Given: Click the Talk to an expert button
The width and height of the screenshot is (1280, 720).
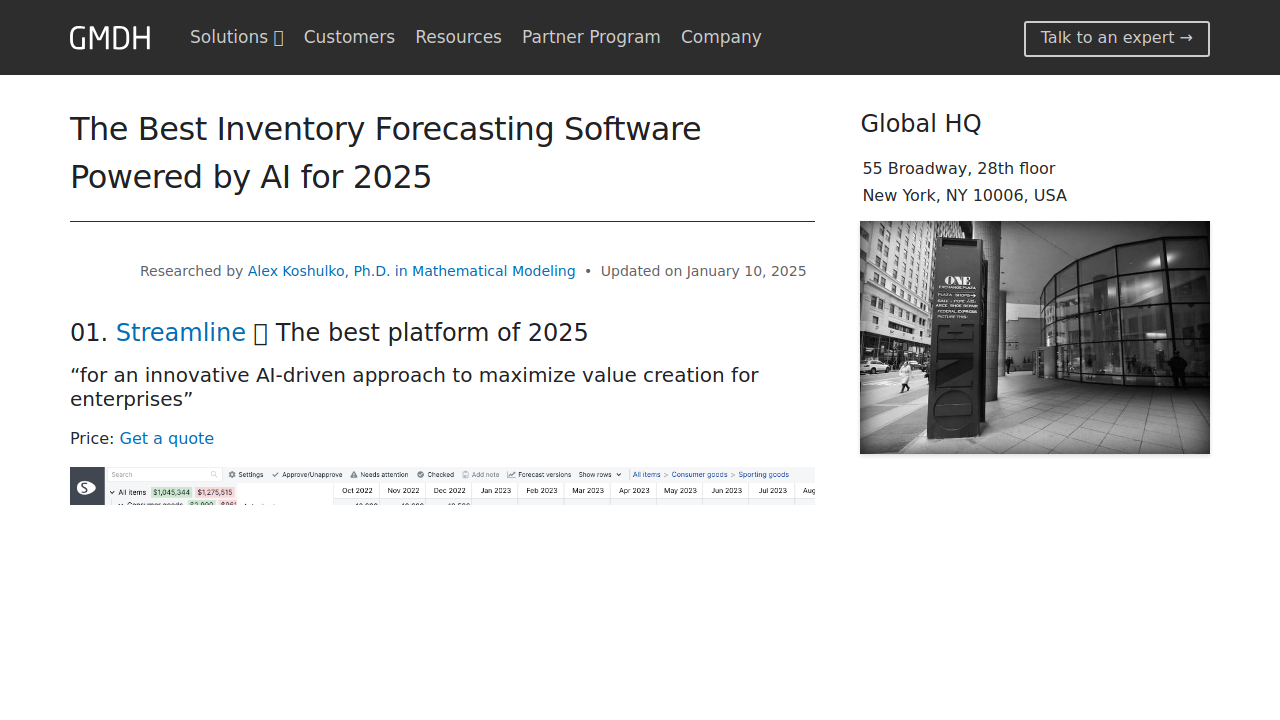Looking at the screenshot, I should coord(1117,38).
